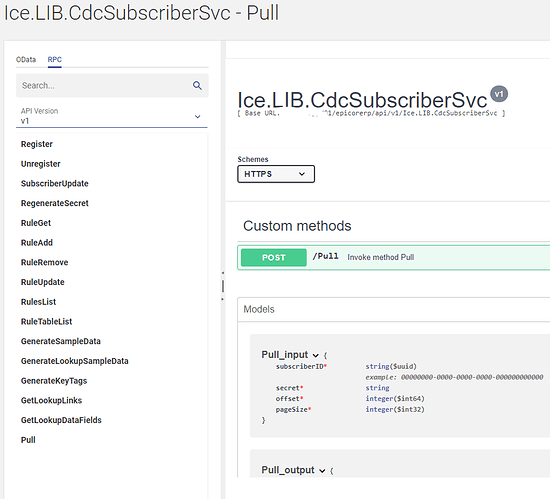
Task: Click the integer($int64) type text
Action: tap(395, 399)
